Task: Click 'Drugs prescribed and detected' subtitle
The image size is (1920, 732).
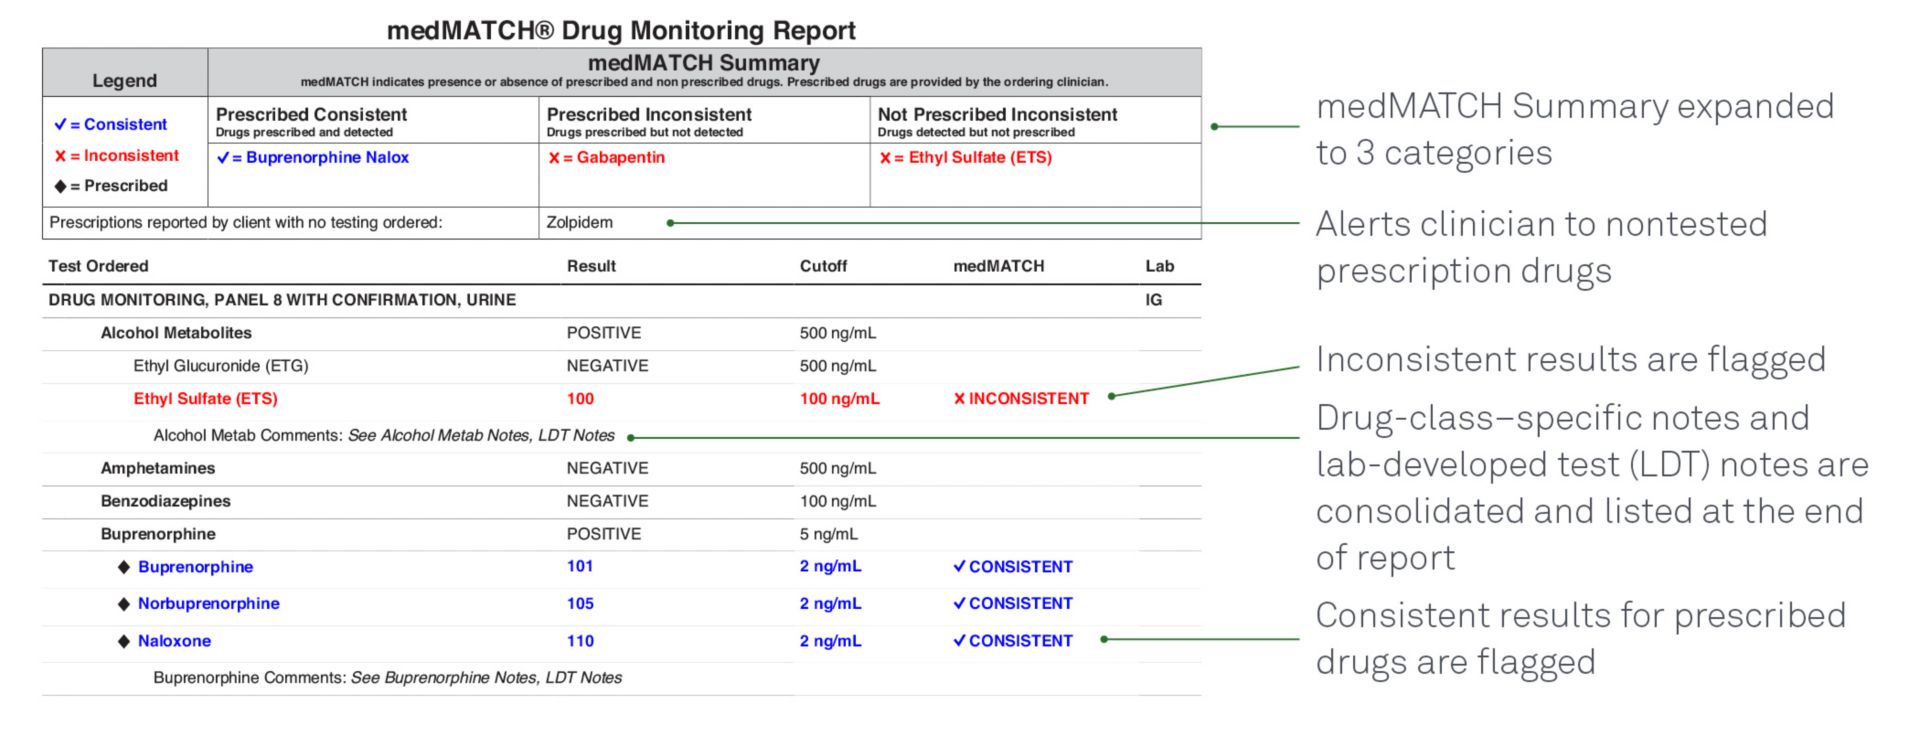Action: point(305,132)
